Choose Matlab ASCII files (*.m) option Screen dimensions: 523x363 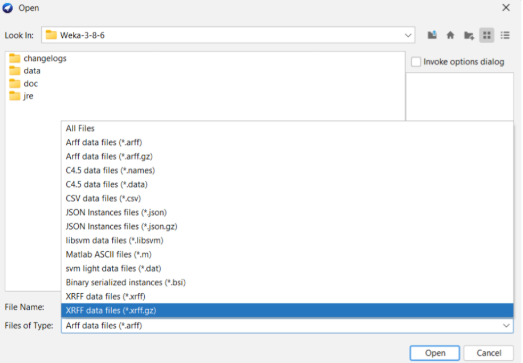[x=287, y=255]
